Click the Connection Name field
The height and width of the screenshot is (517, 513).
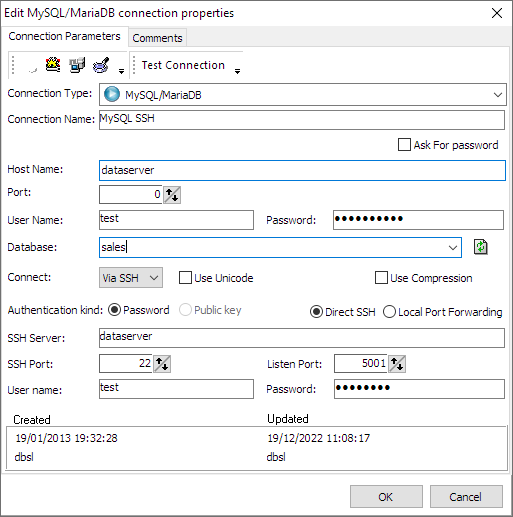click(x=302, y=120)
